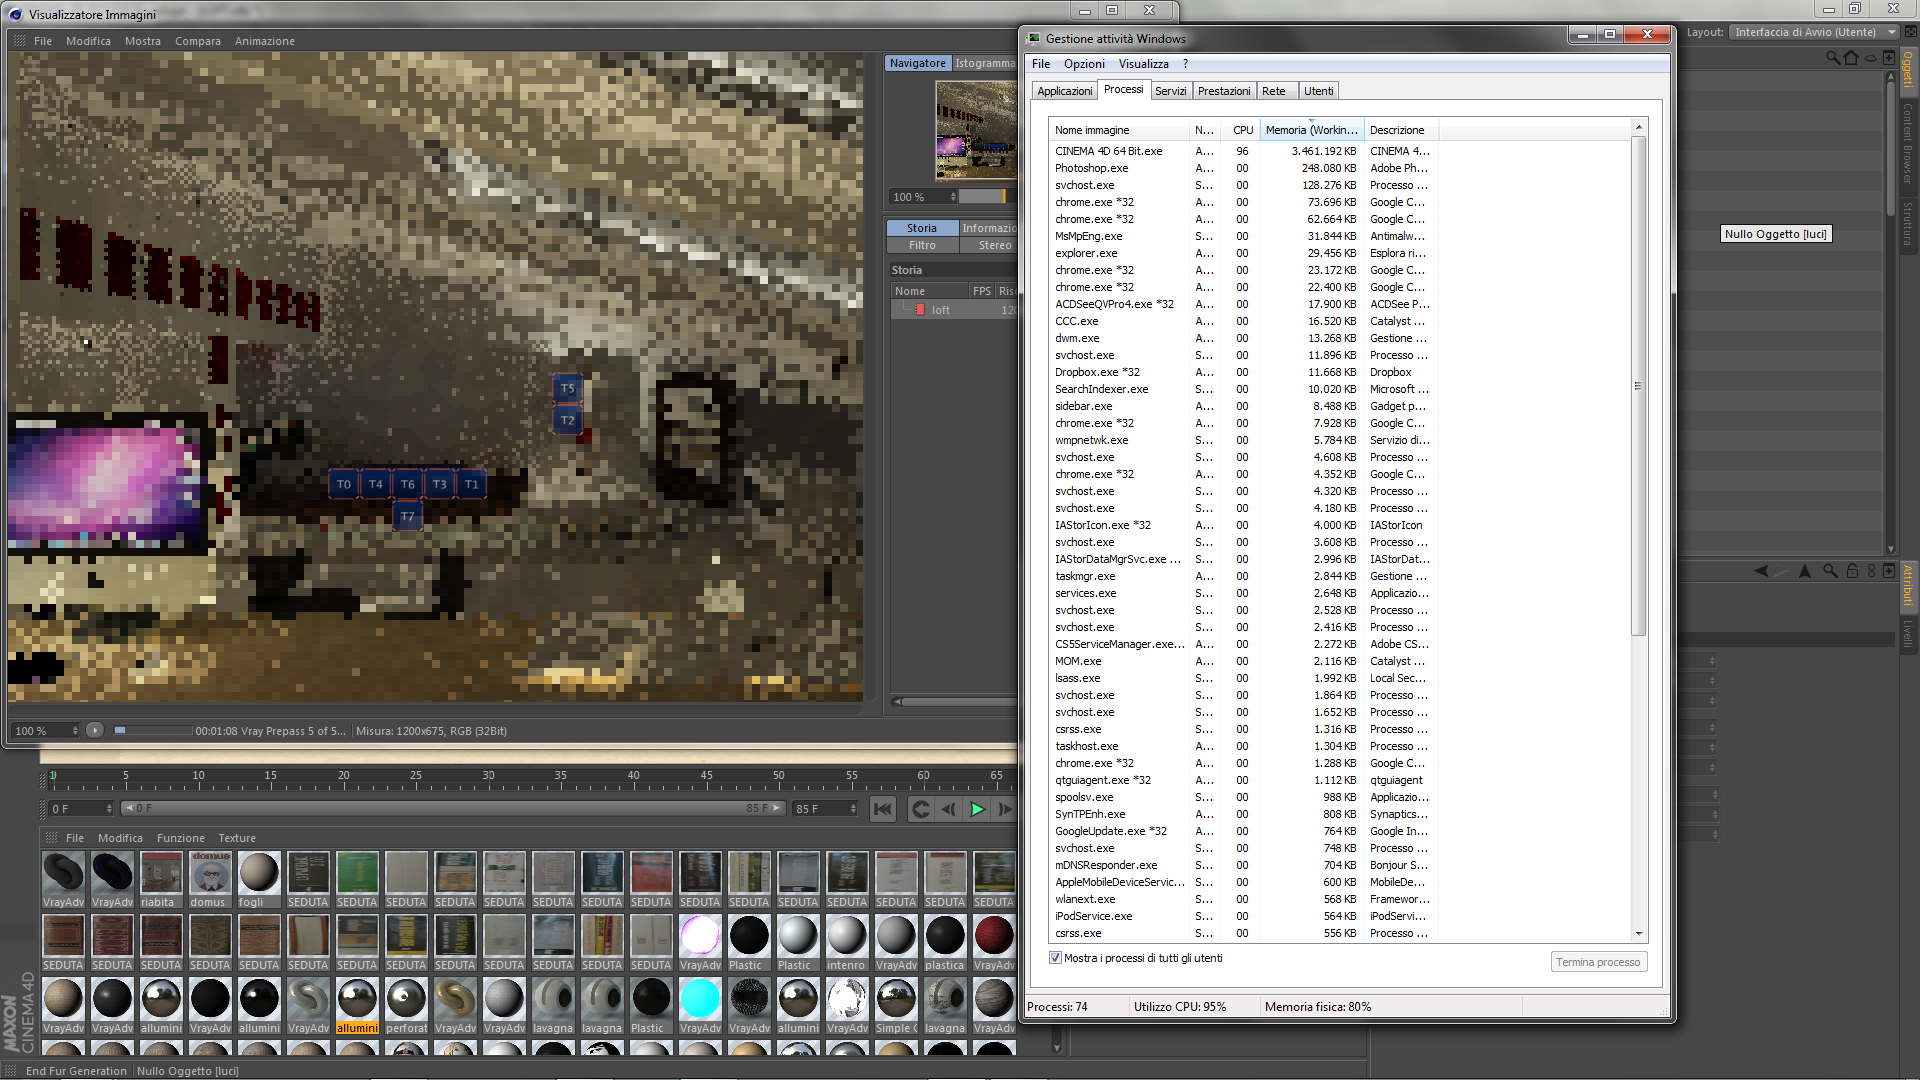
Task: Select the cyan VrayAdv material
Action: click(699, 998)
